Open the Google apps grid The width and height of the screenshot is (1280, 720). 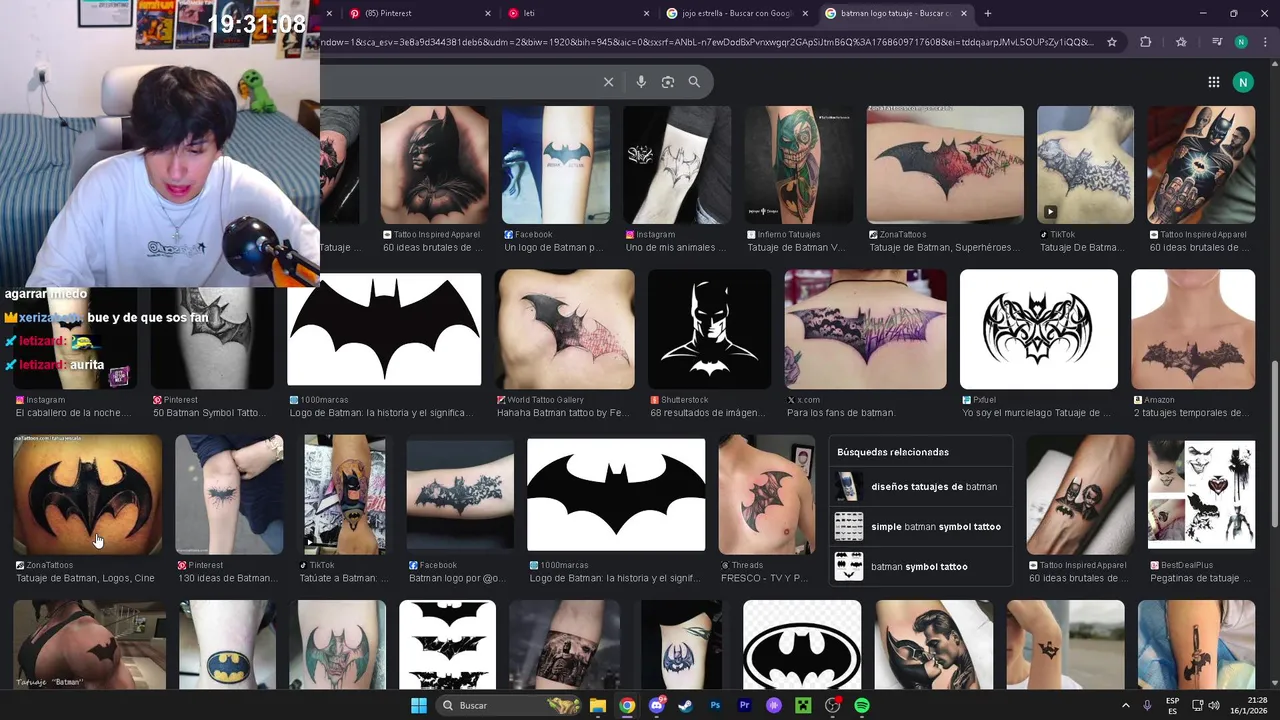click(1213, 82)
